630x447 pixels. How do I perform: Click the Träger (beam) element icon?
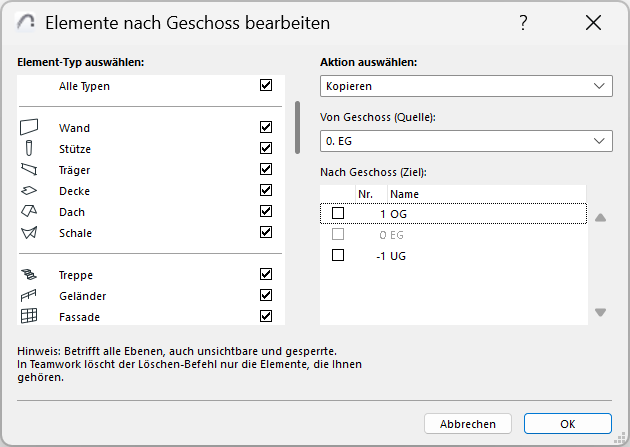point(29,170)
